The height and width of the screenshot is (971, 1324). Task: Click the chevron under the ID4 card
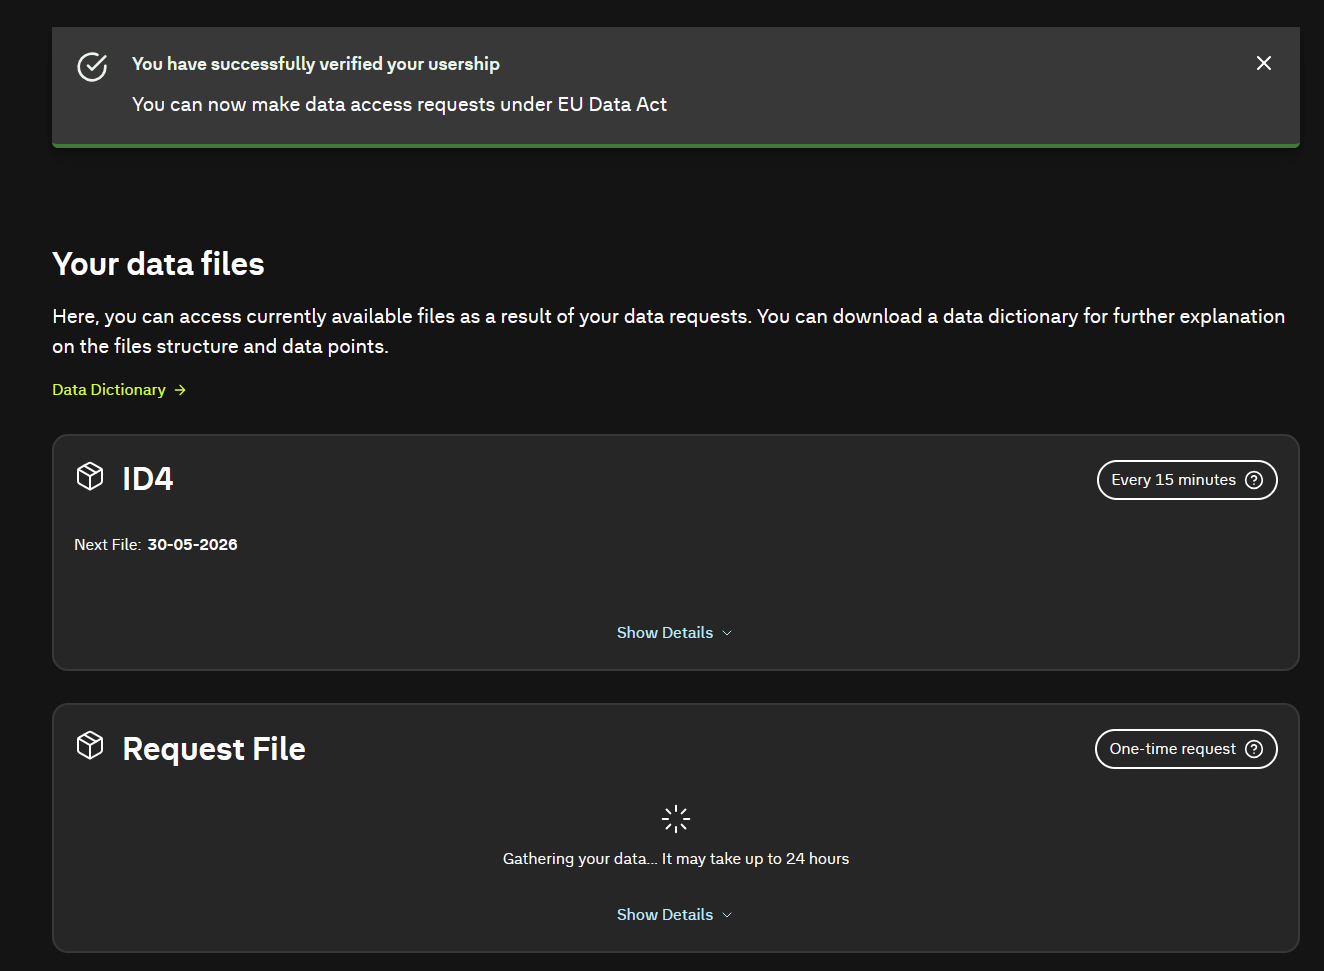(x=727, y=633)
